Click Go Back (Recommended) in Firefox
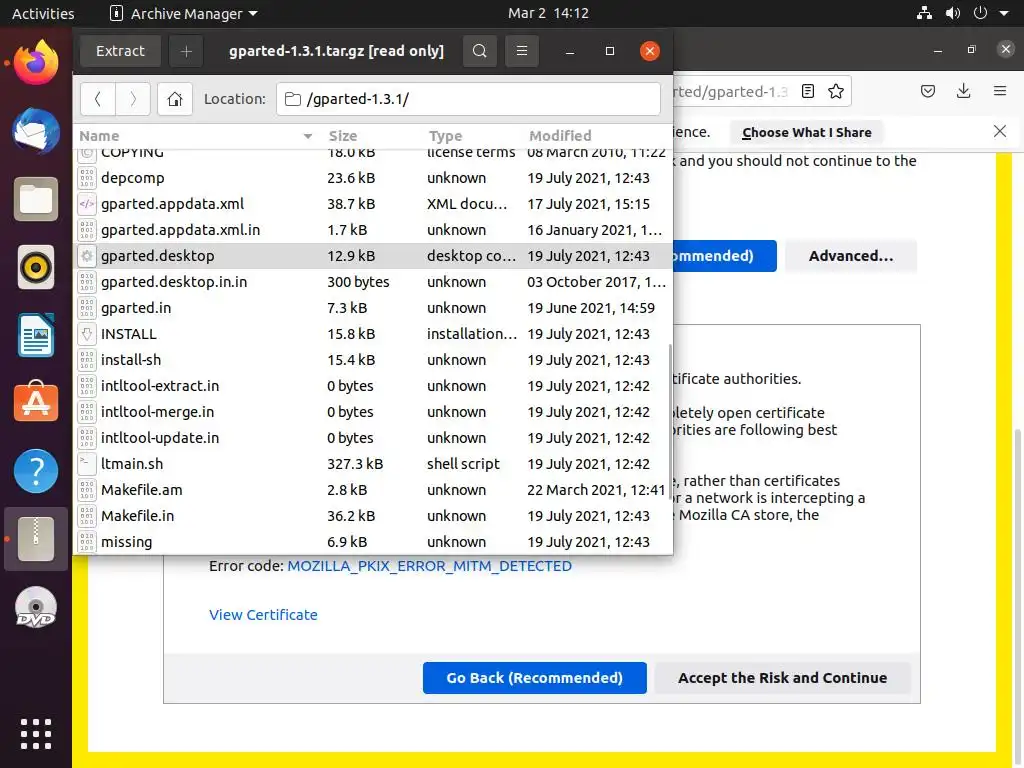The height and width of the screenshot is (768, 1024). [534, 678]
